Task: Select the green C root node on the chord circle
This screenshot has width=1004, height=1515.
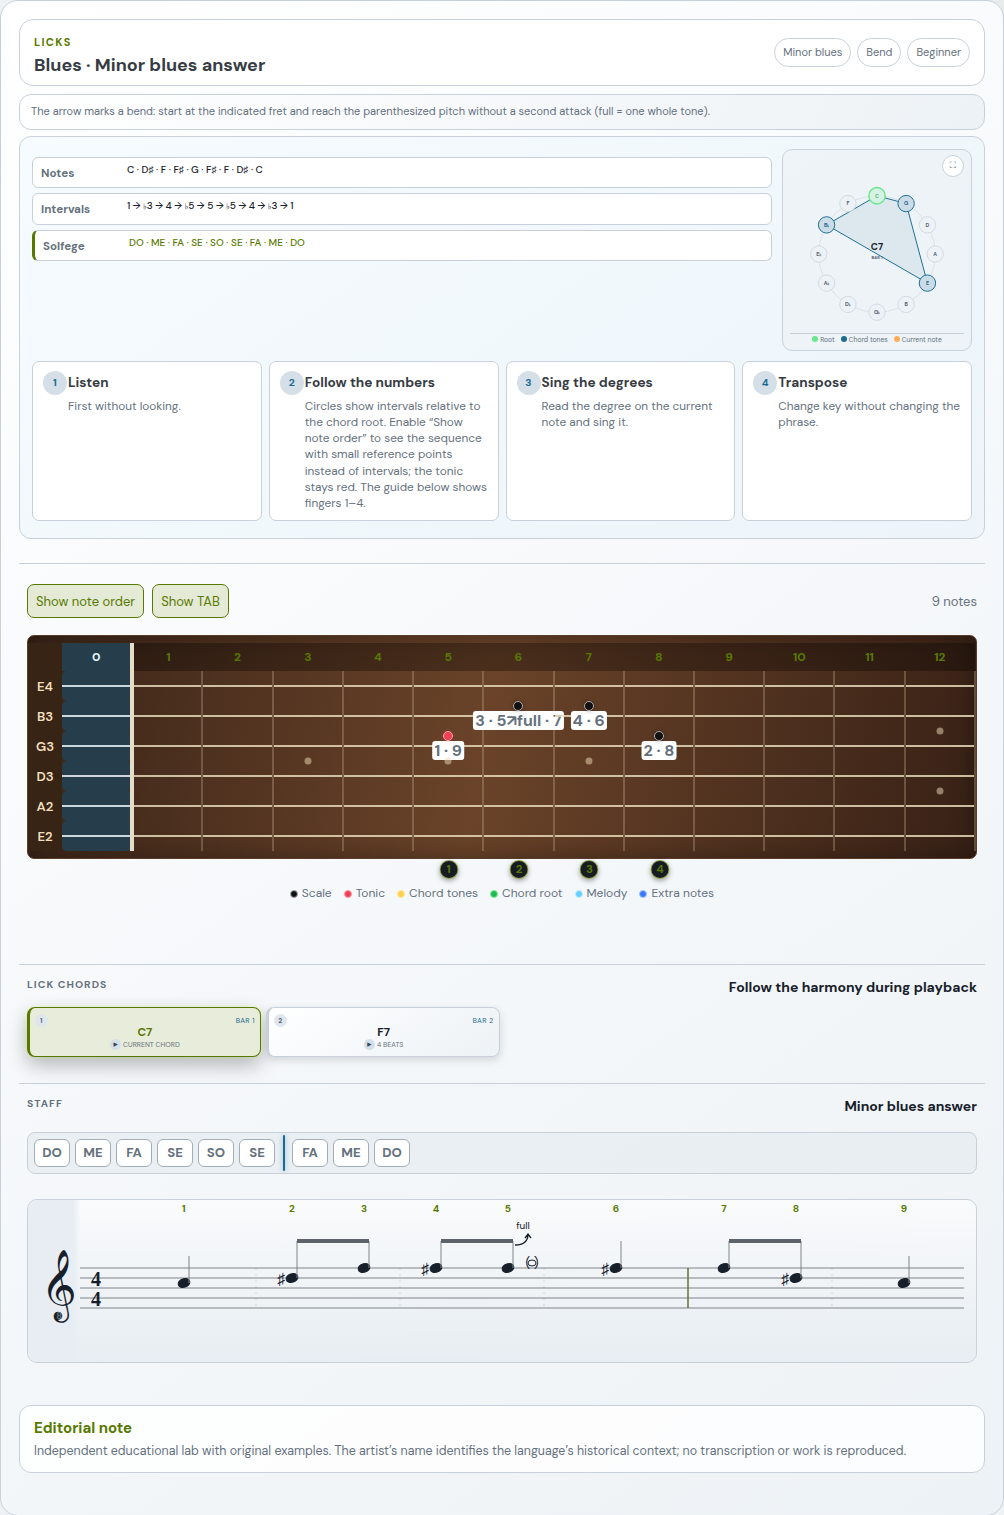Action: [877, 196]
